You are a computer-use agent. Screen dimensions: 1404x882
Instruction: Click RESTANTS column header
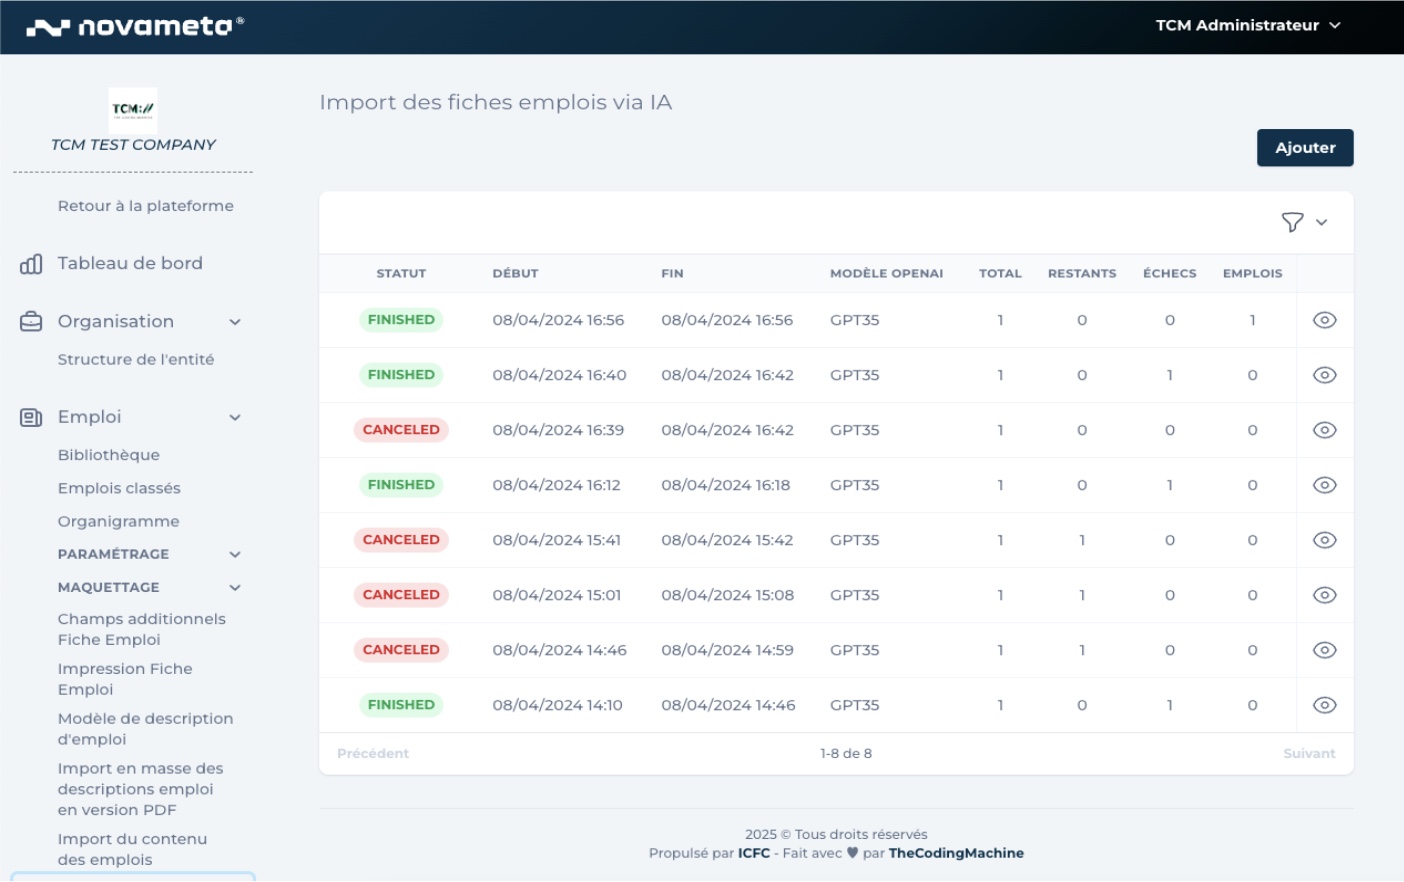click(x=1082, y=274)
